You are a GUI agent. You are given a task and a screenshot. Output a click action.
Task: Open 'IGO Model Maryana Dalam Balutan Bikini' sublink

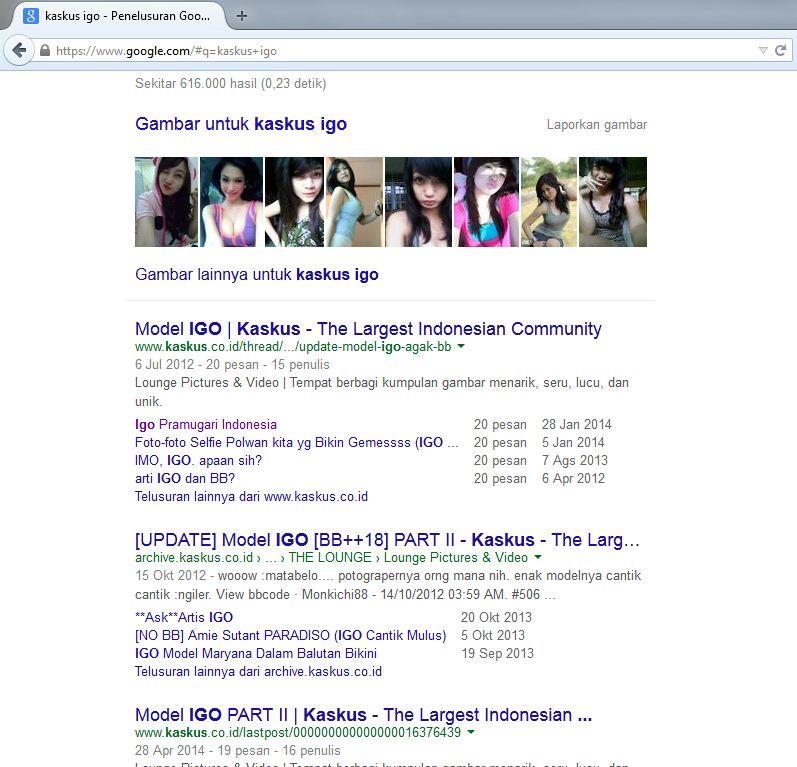coord(256,653)
